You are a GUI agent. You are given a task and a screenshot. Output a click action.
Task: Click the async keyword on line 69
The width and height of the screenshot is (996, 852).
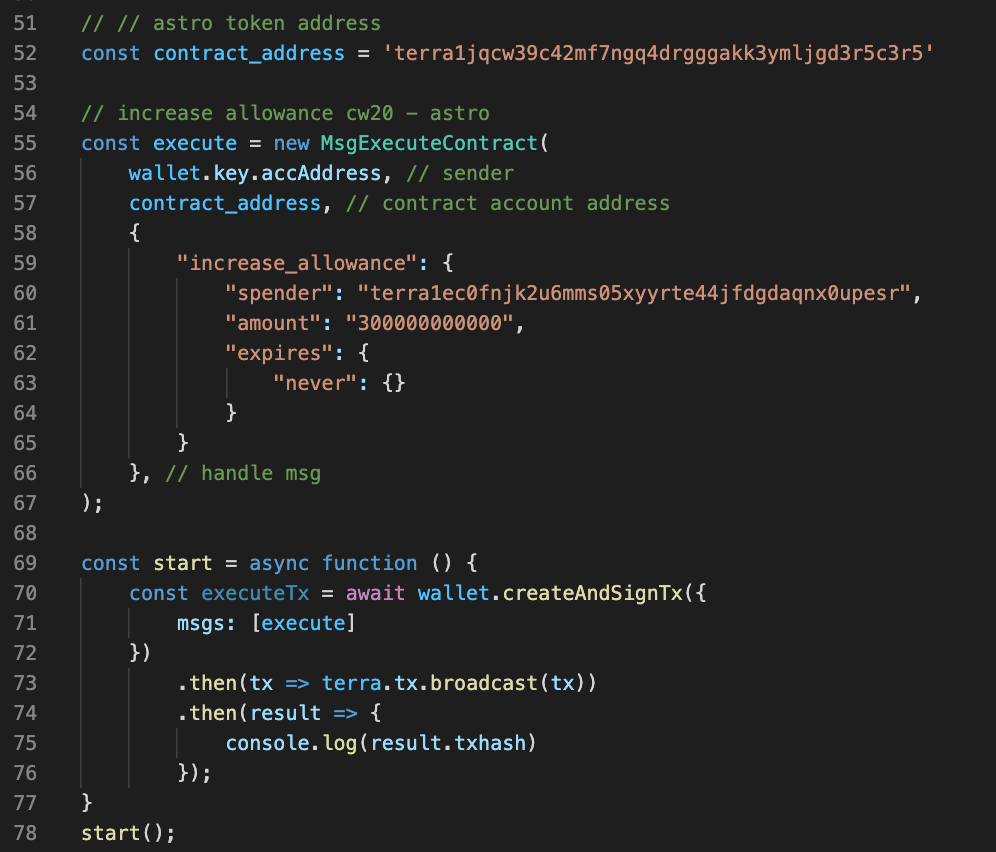279,563
